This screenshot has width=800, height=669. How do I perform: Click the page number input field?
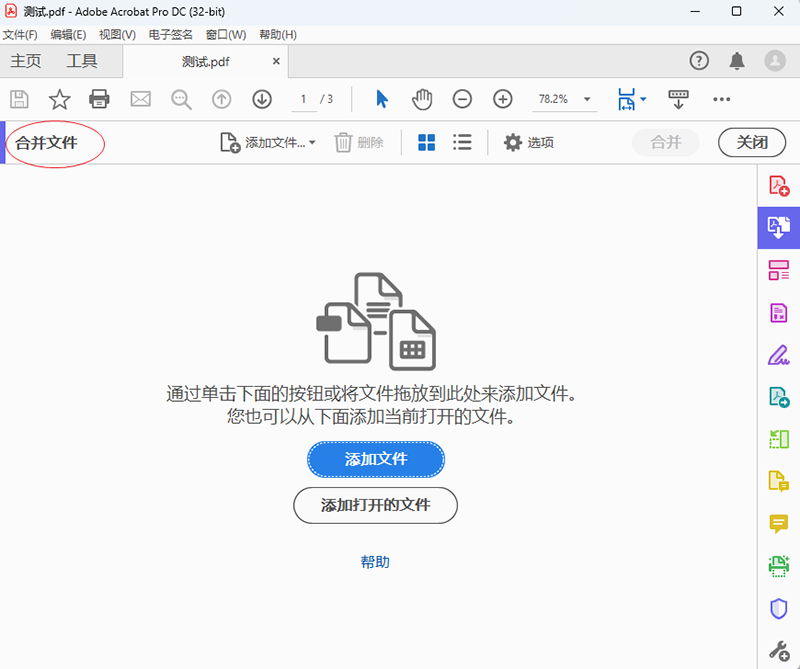tap(304, 100)
